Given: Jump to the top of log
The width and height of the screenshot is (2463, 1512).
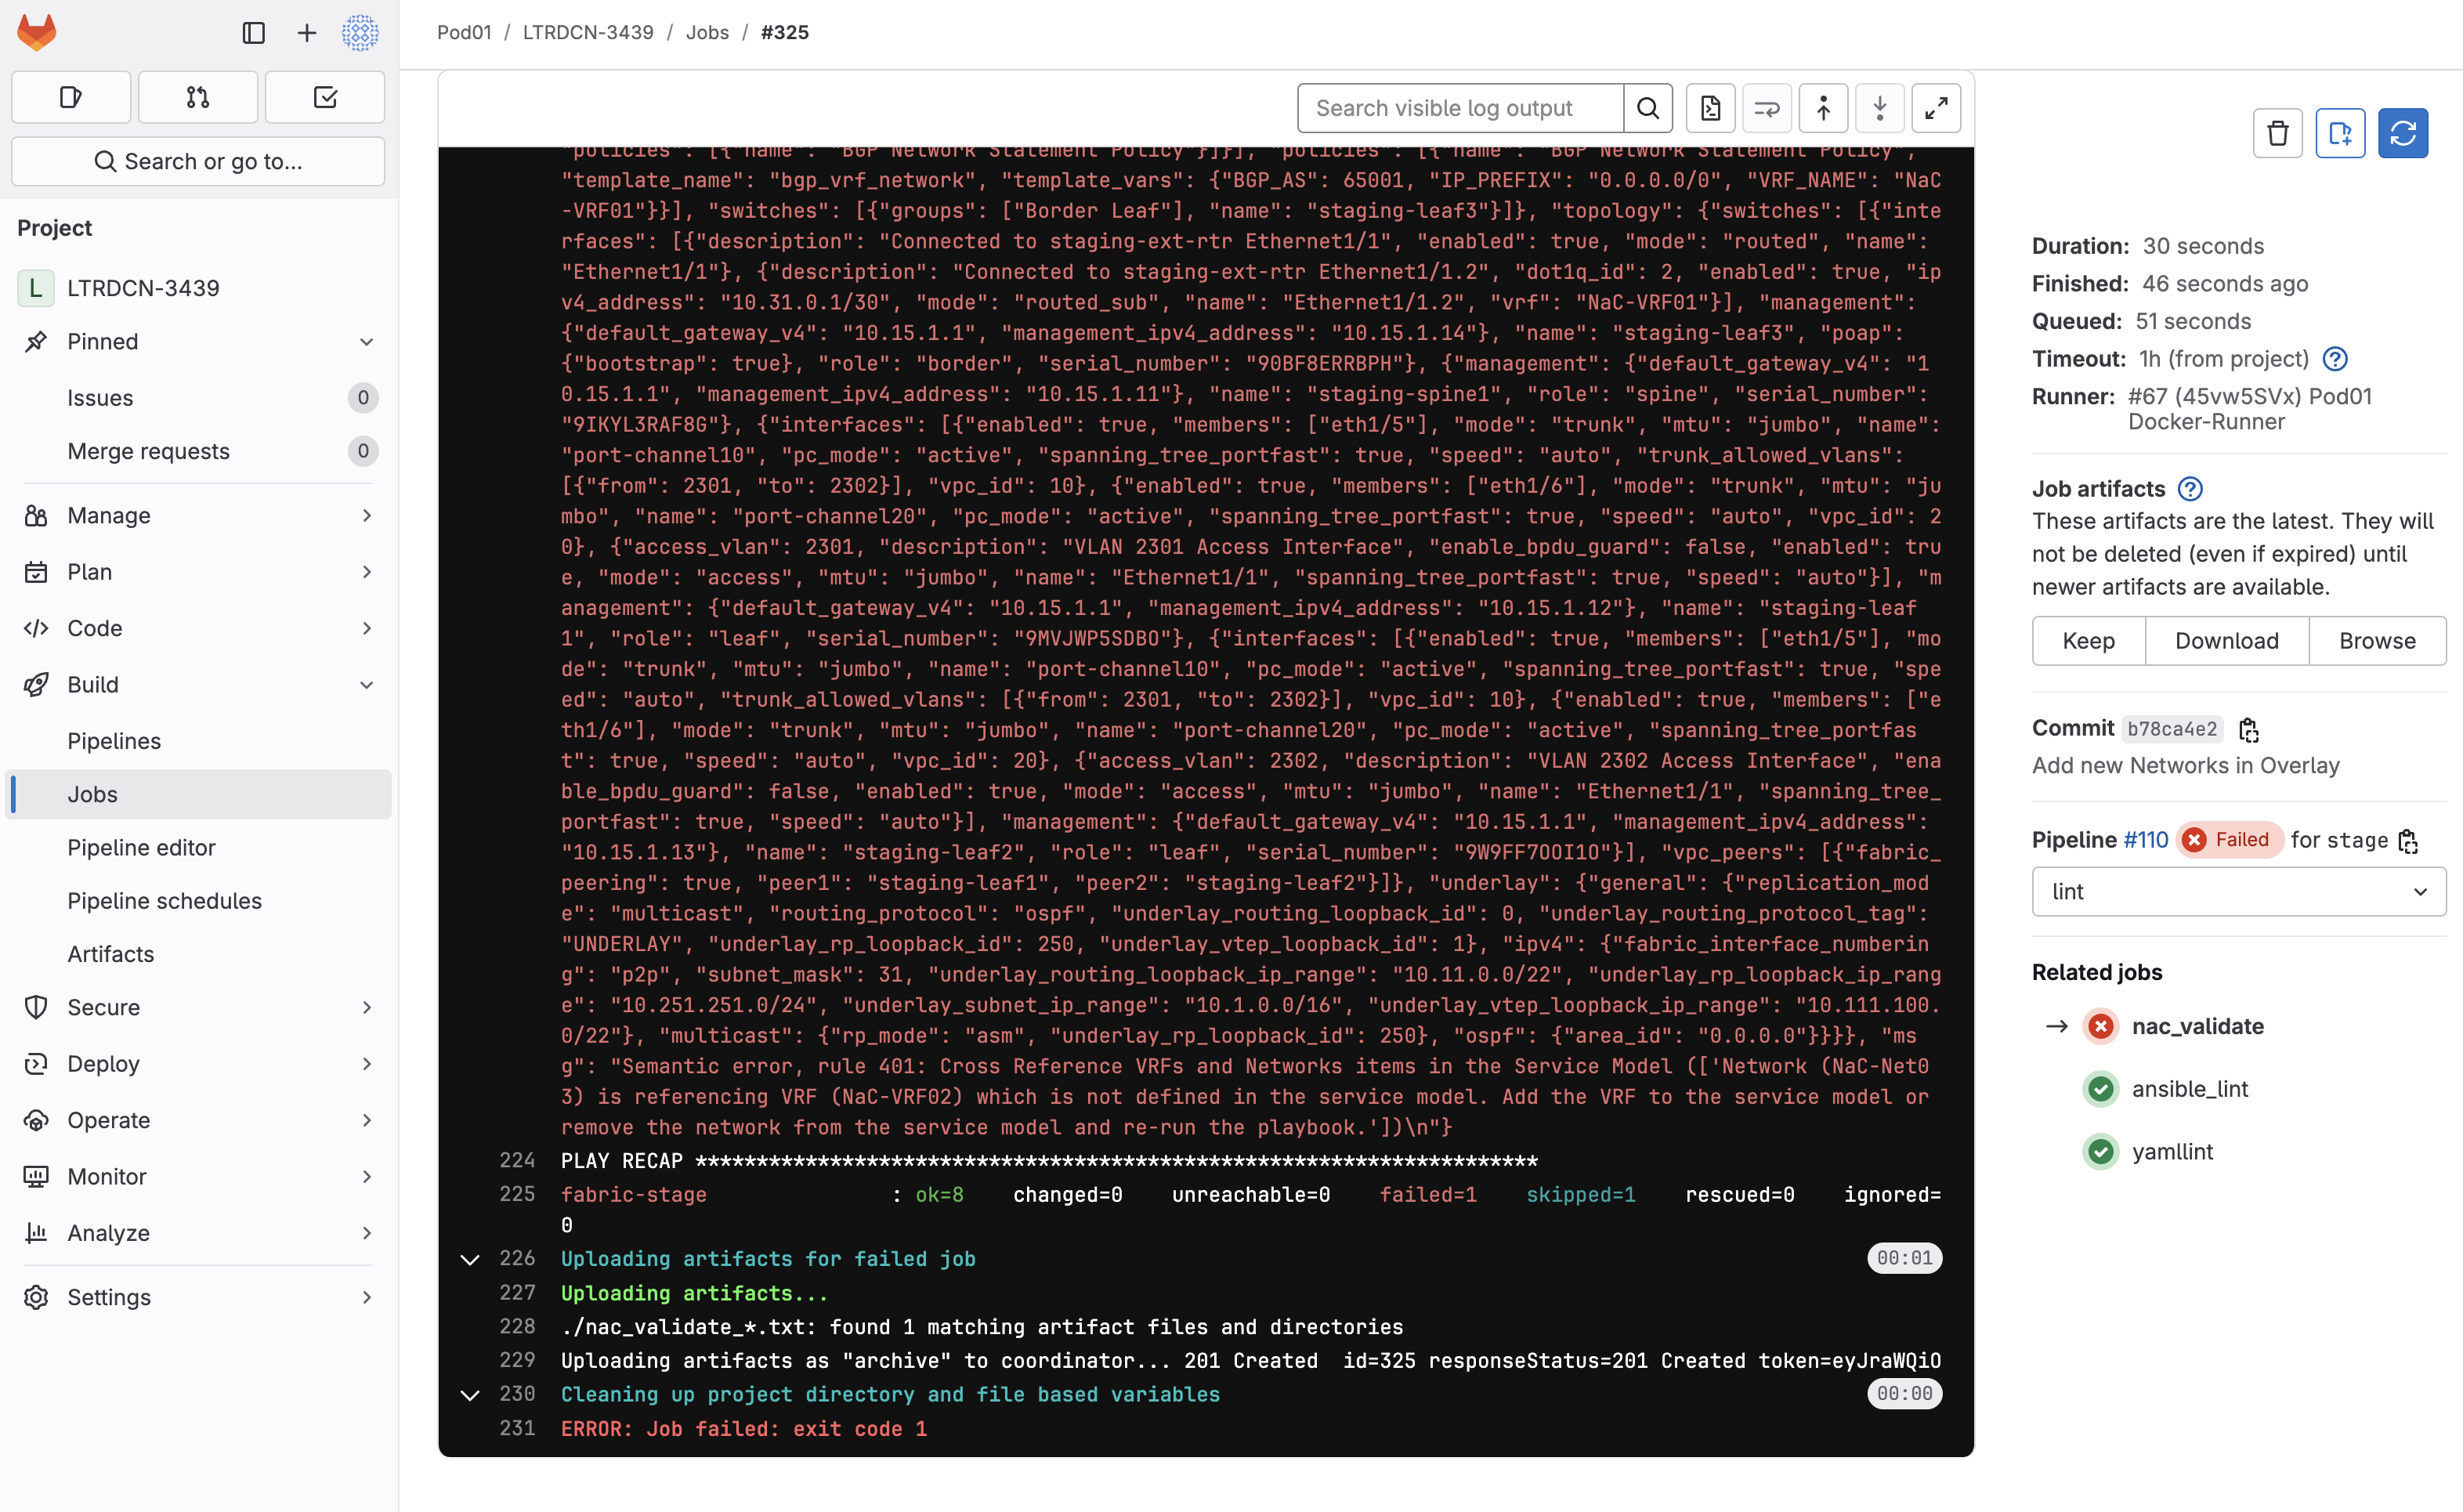Looking at the screenshot, I should pos(1823,108).
